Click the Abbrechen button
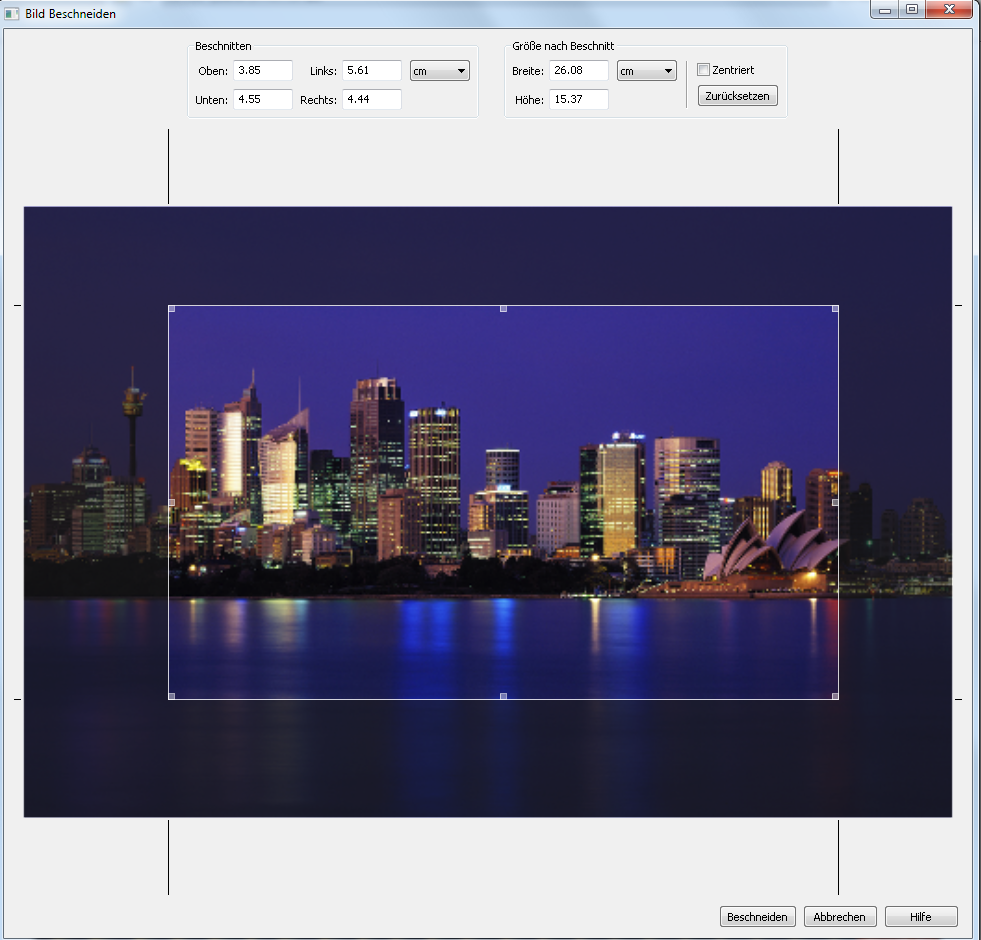This screenshot has width=981, height=940. point(840,916)
